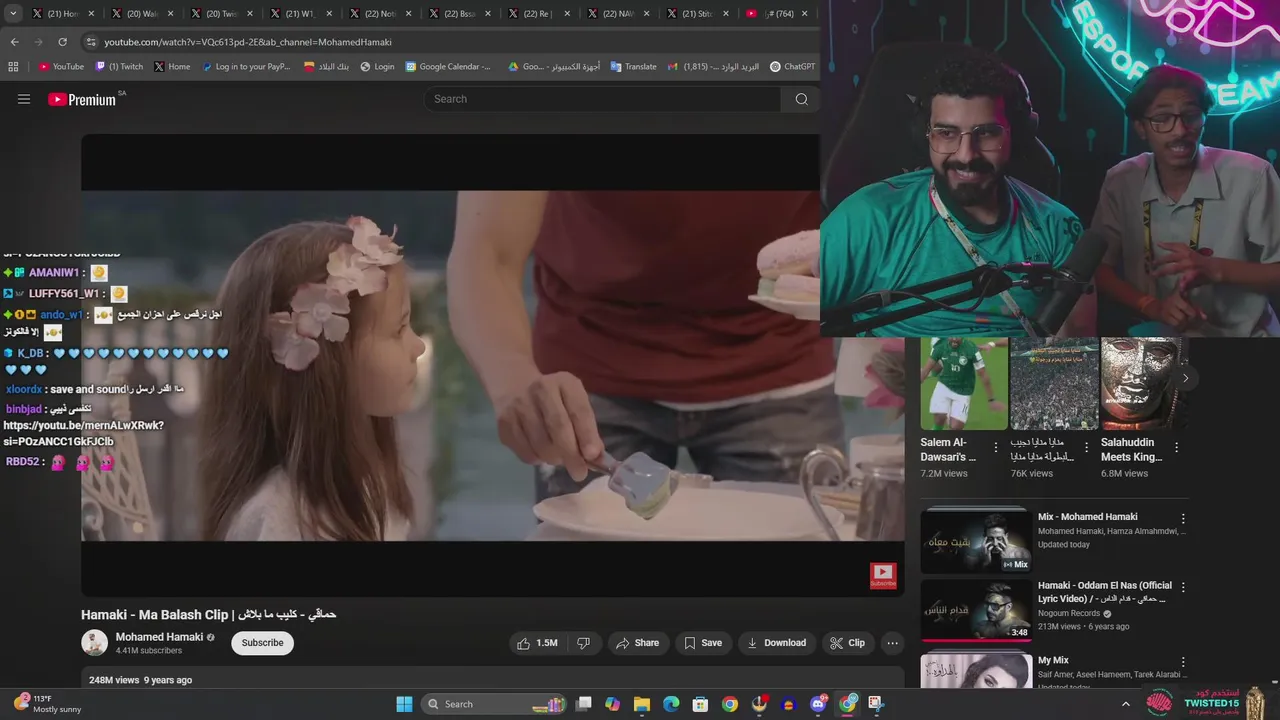Focus the YouTube search field
The width and height of the screenshot is (1280, 720).
603,99
